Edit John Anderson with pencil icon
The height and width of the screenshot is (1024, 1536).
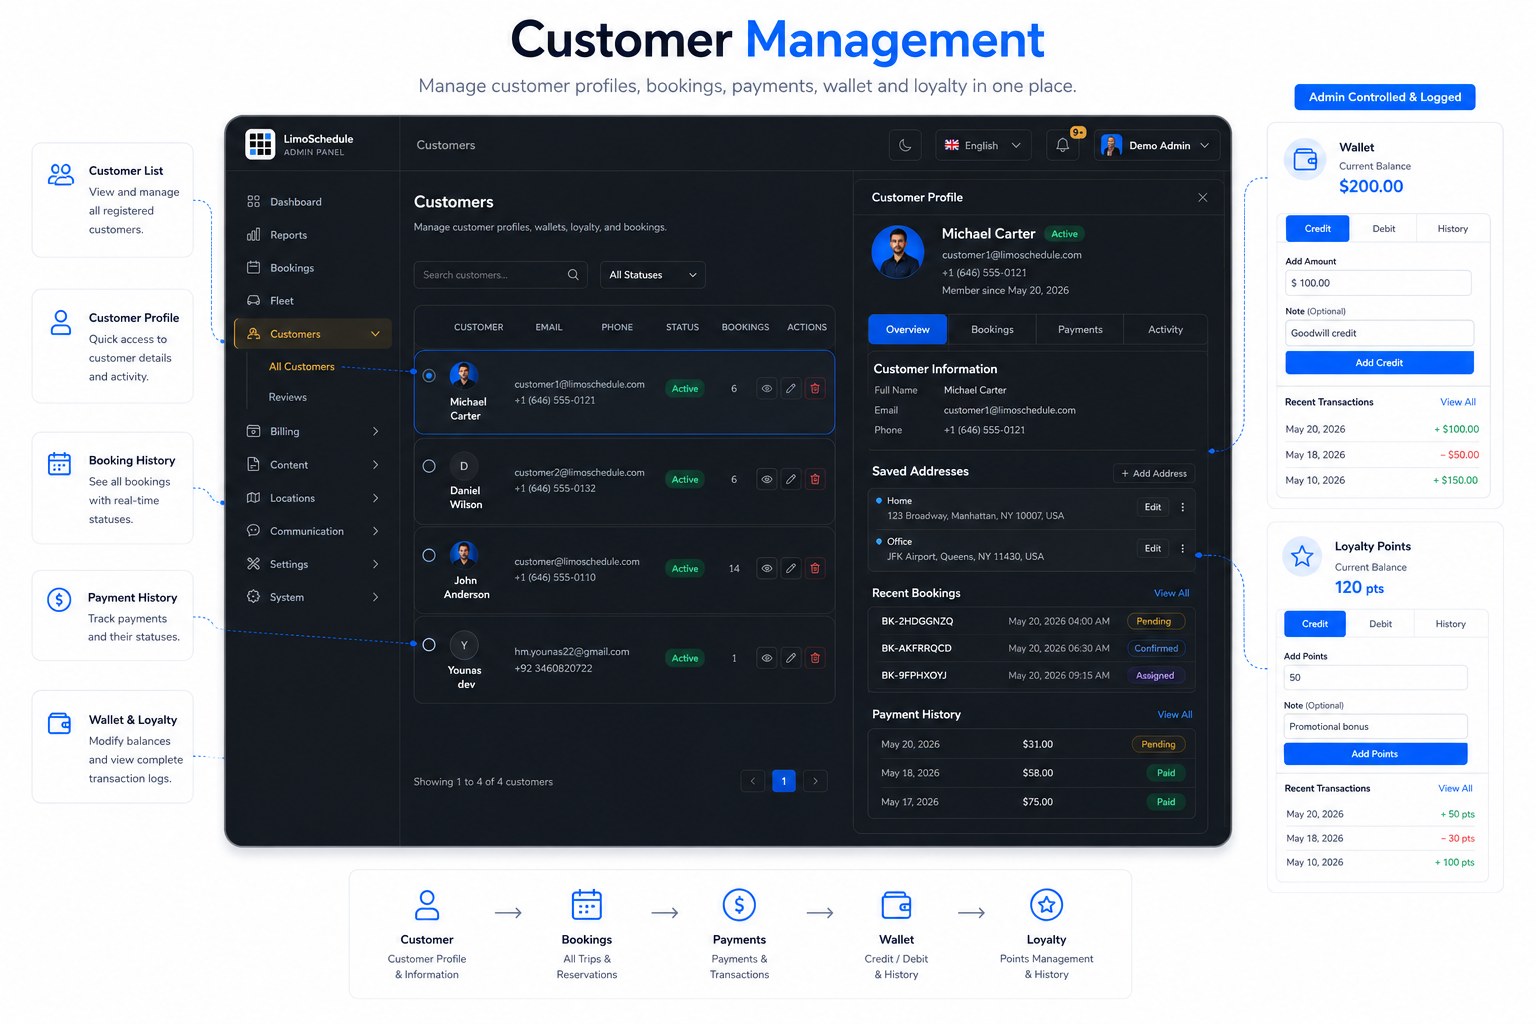(x=791, y=569)
